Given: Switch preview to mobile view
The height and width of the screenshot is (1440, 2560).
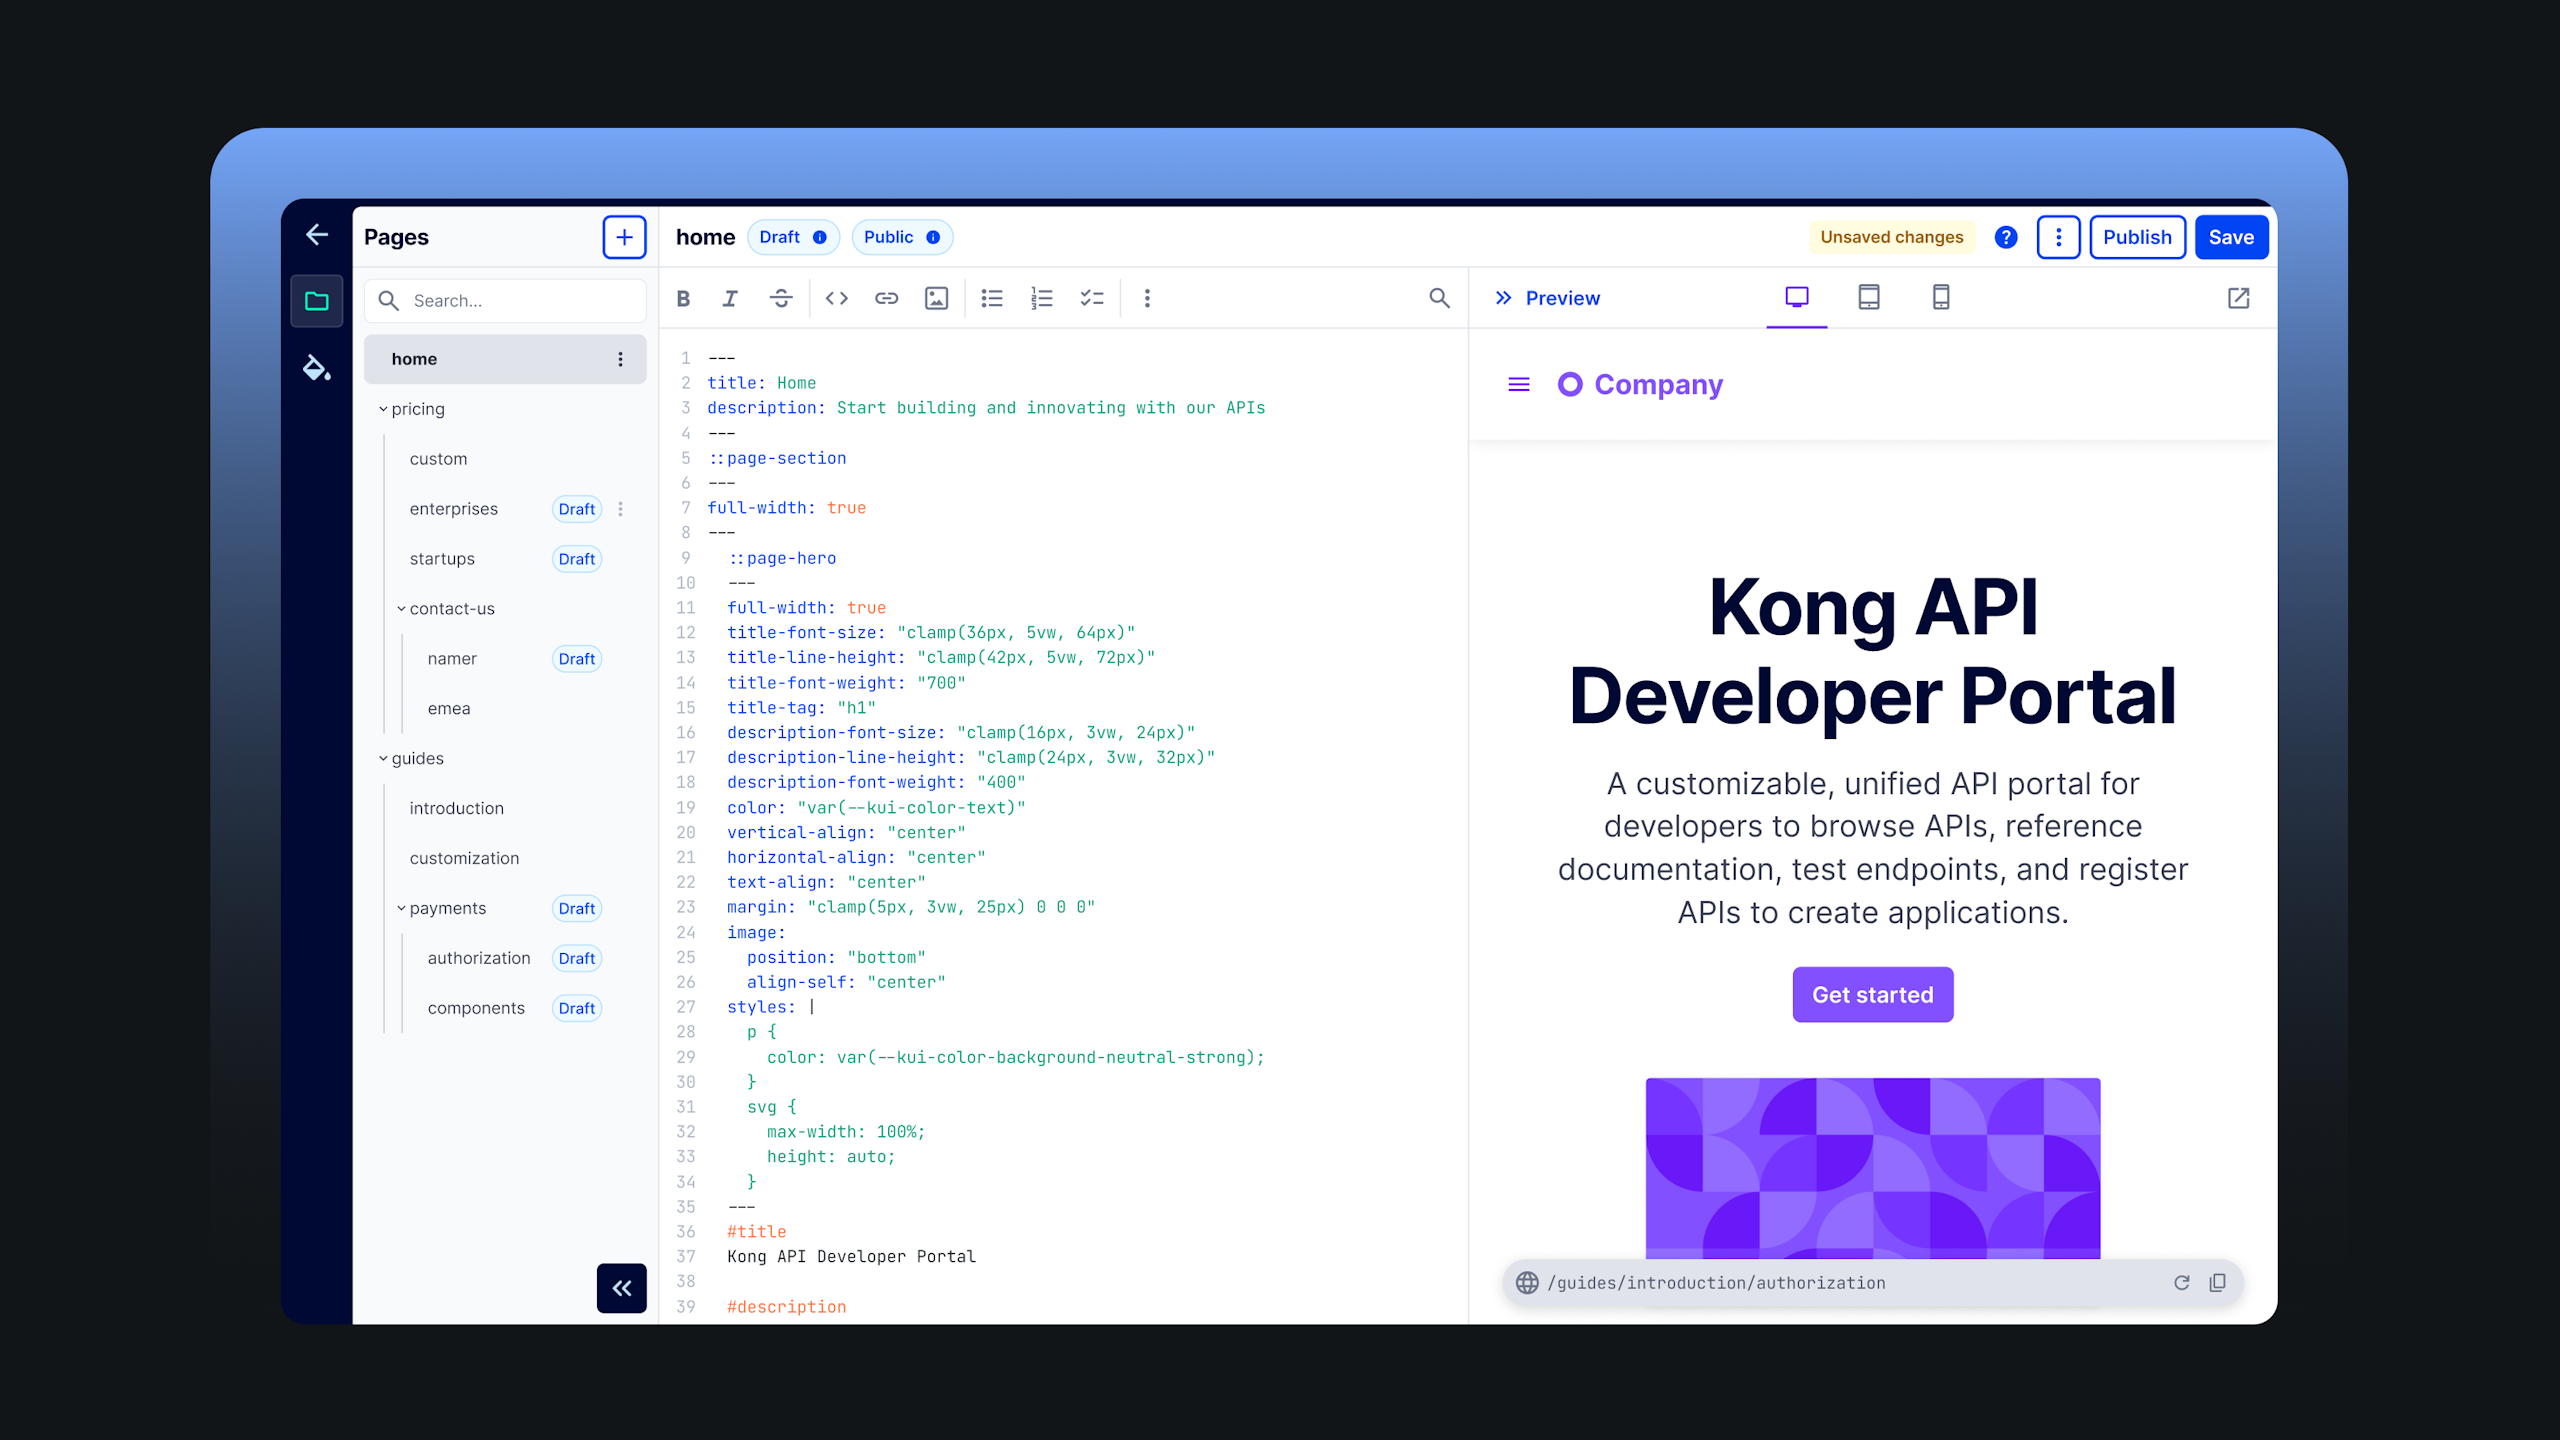Looking at the screenshot, I should (1941, 297).
